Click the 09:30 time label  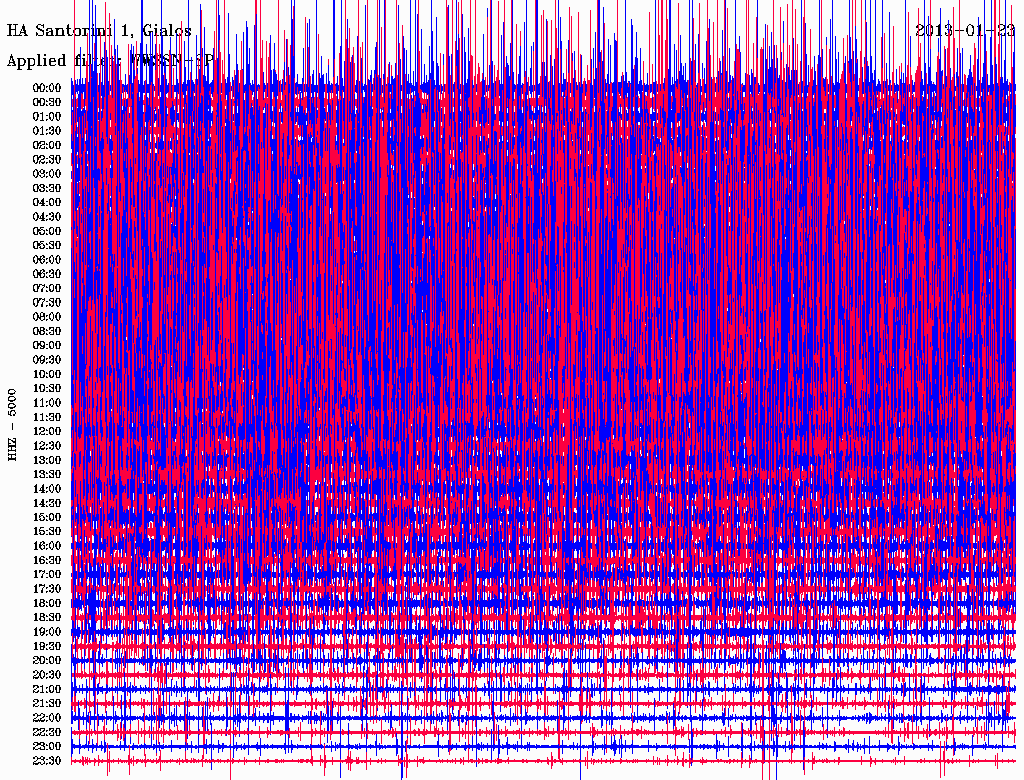point(47,359)
